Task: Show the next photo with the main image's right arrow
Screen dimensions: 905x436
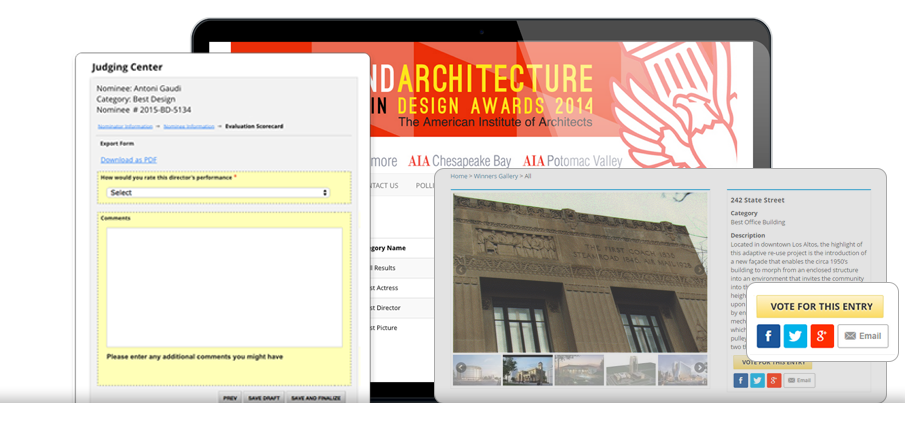Action: (x=699, y=270)
